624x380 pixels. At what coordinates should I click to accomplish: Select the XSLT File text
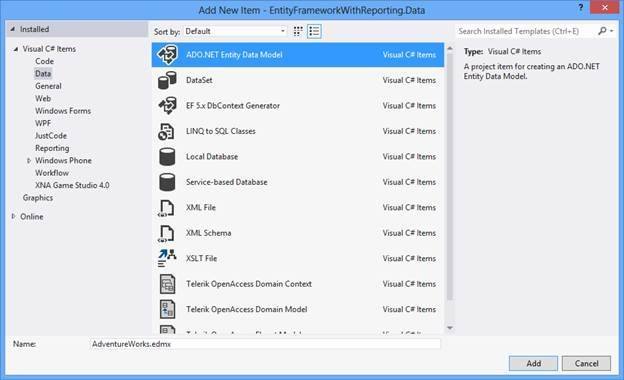(201, 258)
